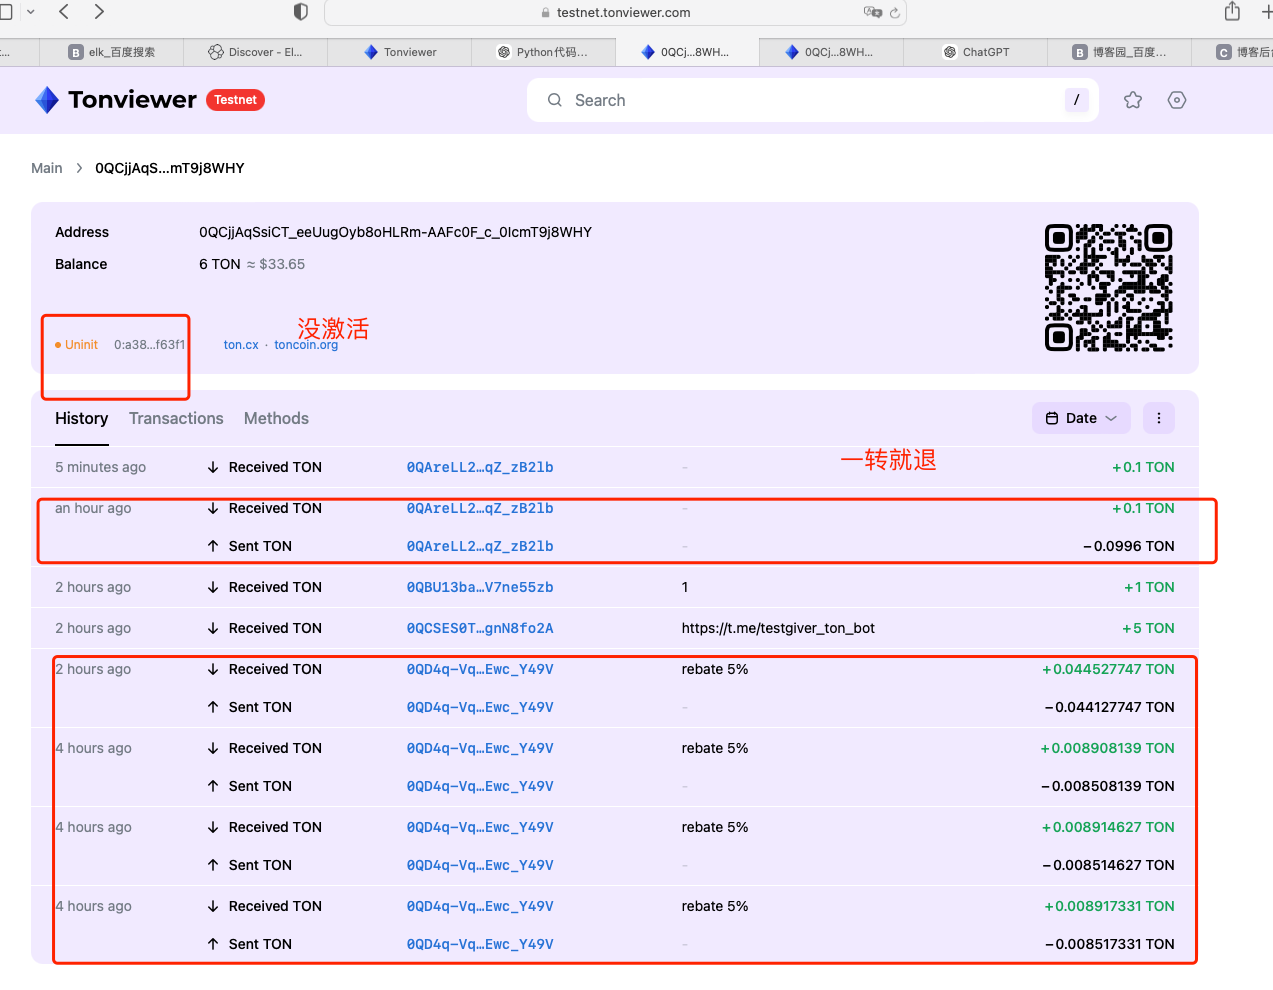Reload page with the refresh icon
The height and width of the screenshot is (990, 1273).
pyautogui.click(x=895, y=13)
